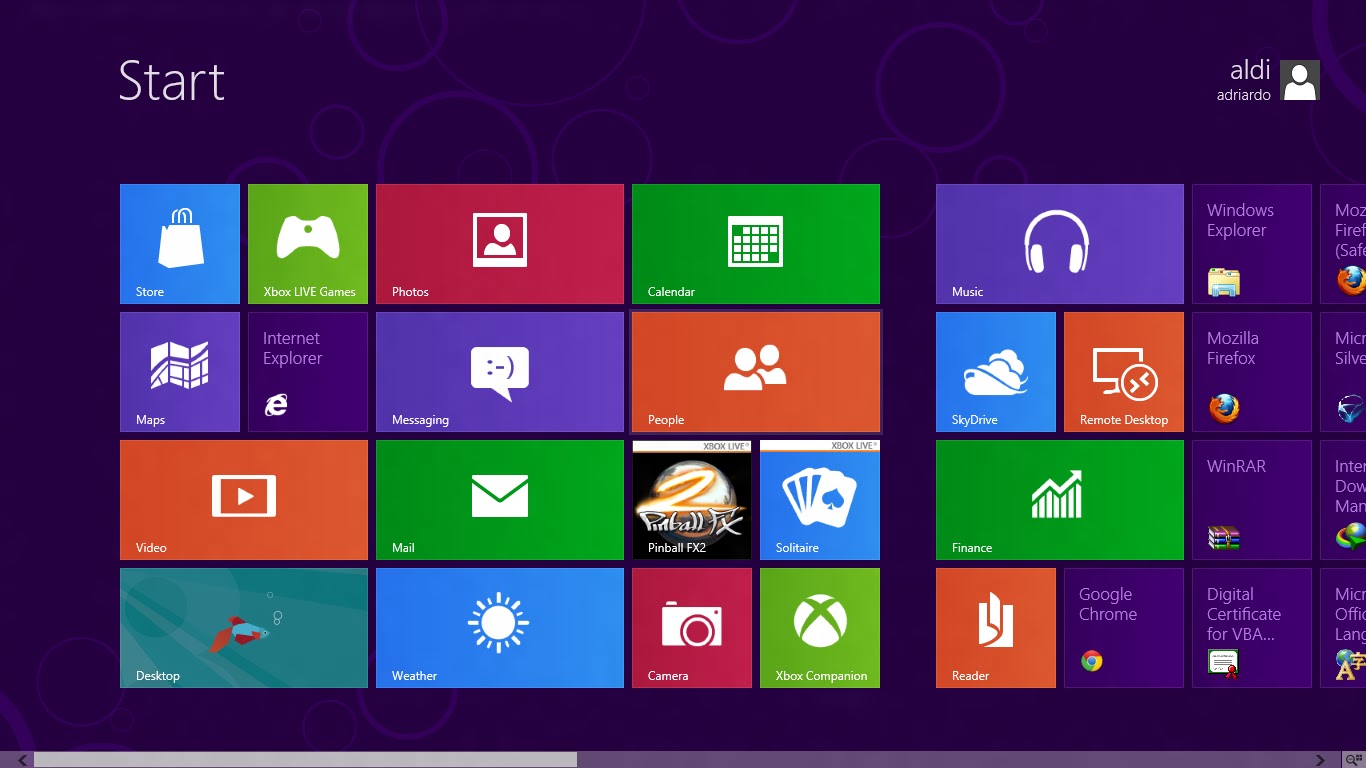This screenshot has height=768, width=1366.
Task: Launch SkyDrive
Action: [x=995, y=371]
